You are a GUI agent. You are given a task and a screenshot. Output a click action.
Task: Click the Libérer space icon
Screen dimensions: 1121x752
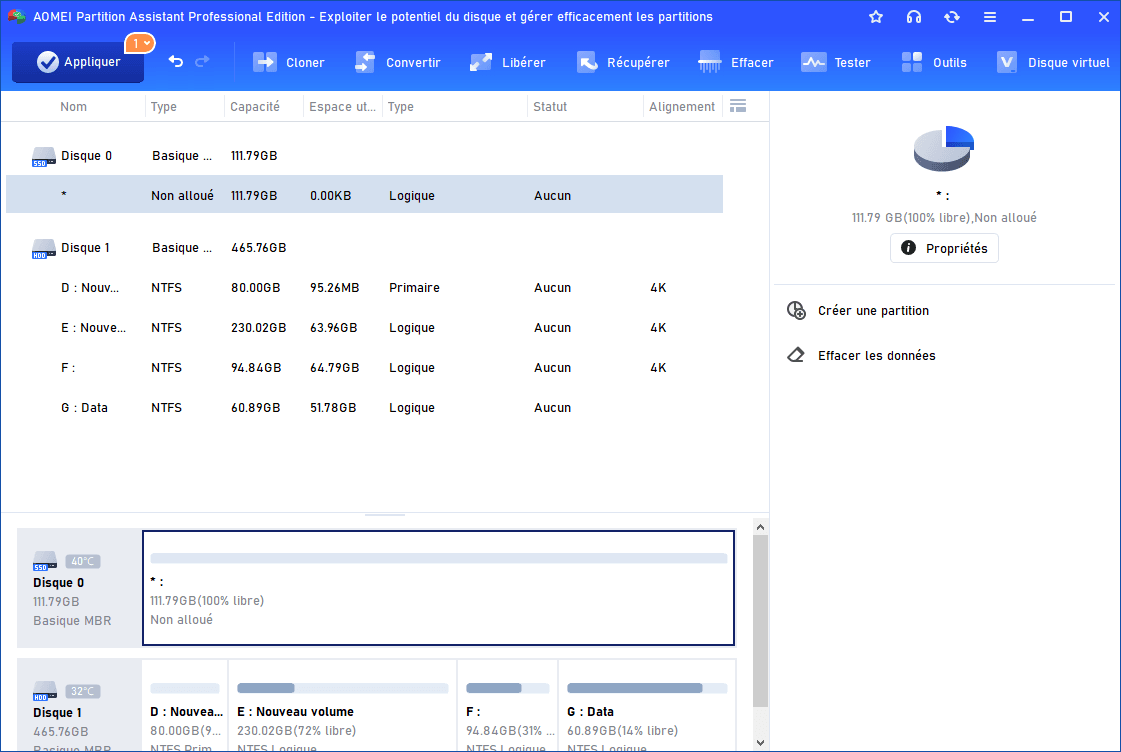click(x=481, y=62)
